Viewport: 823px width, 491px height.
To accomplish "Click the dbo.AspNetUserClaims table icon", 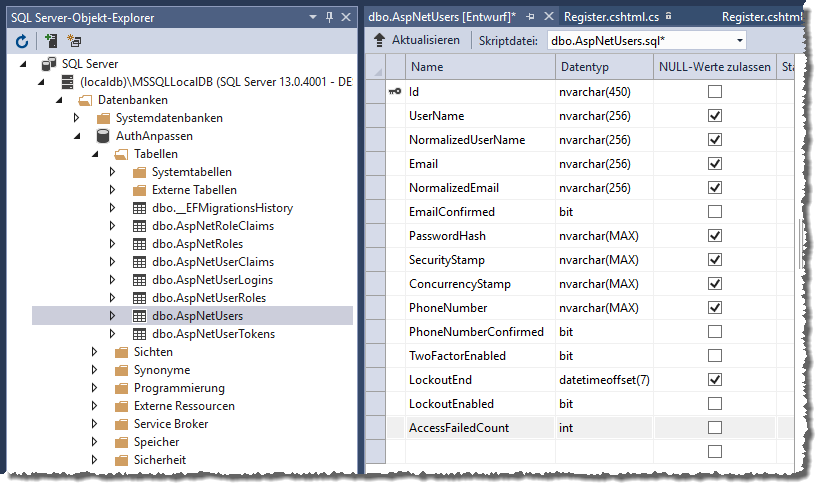I will [139, 262].
